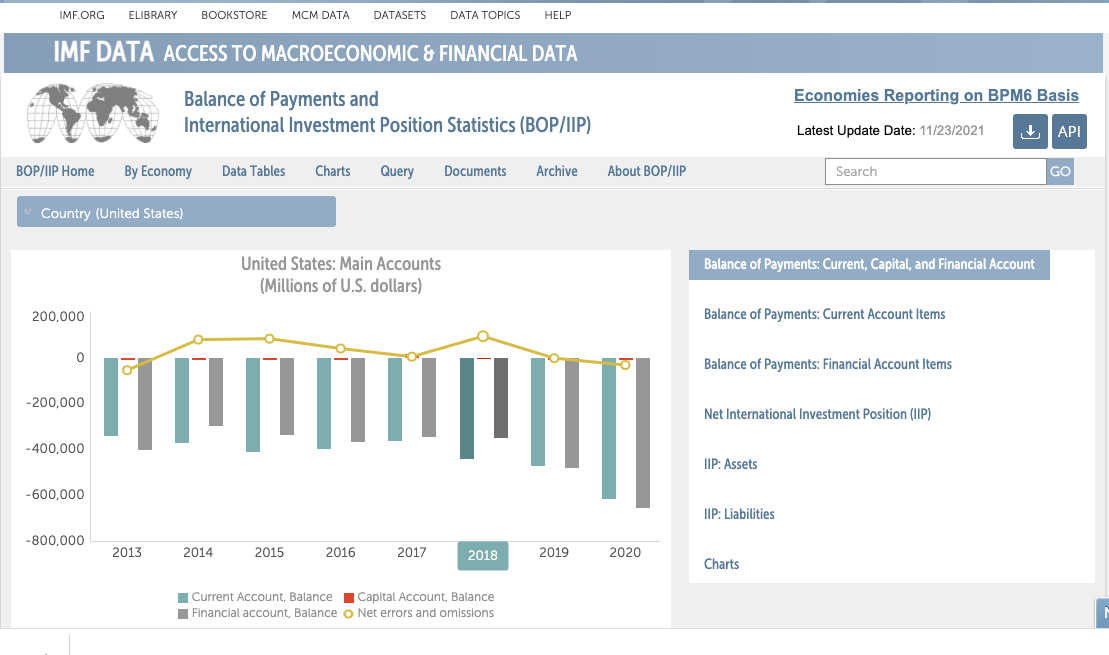The height and width of the screenshot is (655, 1109).
Task: Toggle Net errors and omissions legend marker
Action: [x=348, y=614]
